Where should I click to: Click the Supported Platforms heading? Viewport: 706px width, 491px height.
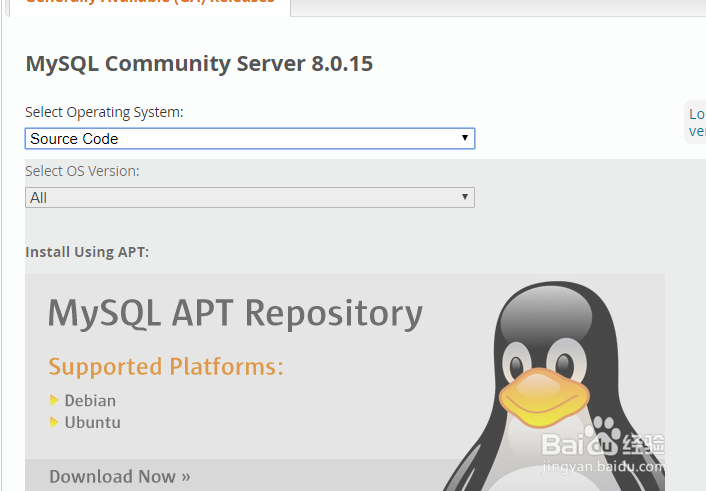pyautogui.click(x=166, y=366)
